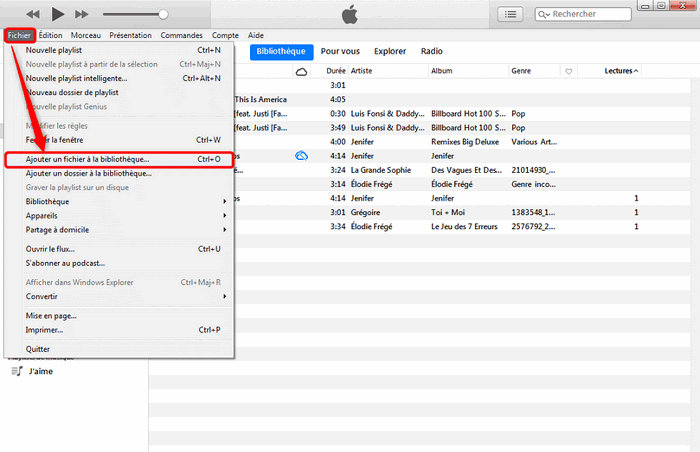Switch to the Pour vous tab
Image resolution: width=700 pixels, height=452 pixels.
pyautogui.click(x=340, y=51)
